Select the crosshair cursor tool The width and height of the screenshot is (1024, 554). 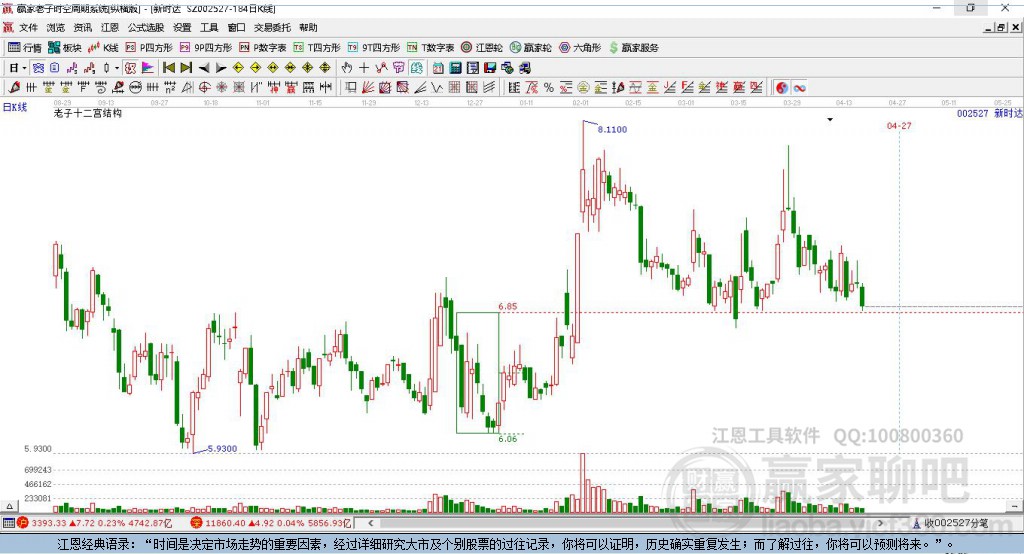point(364,68)
